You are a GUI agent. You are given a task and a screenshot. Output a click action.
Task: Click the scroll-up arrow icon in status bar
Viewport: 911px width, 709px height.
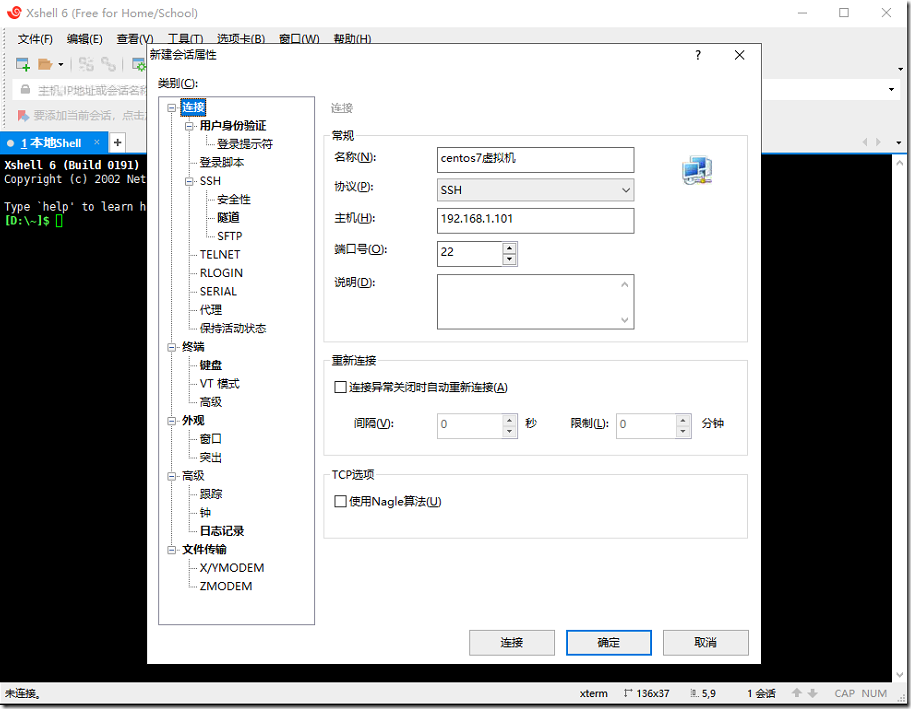pos(797,693)
